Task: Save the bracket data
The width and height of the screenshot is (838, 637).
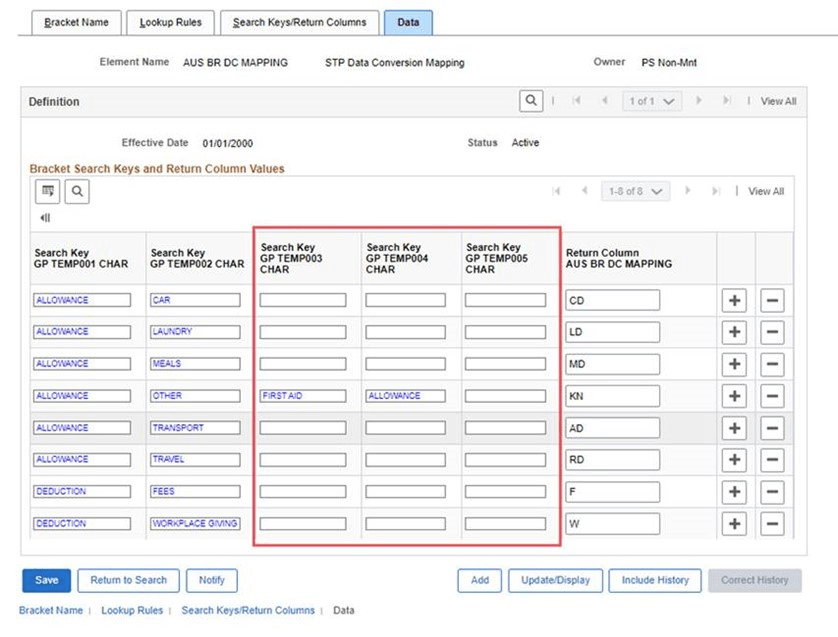Action: pos(46,580)
